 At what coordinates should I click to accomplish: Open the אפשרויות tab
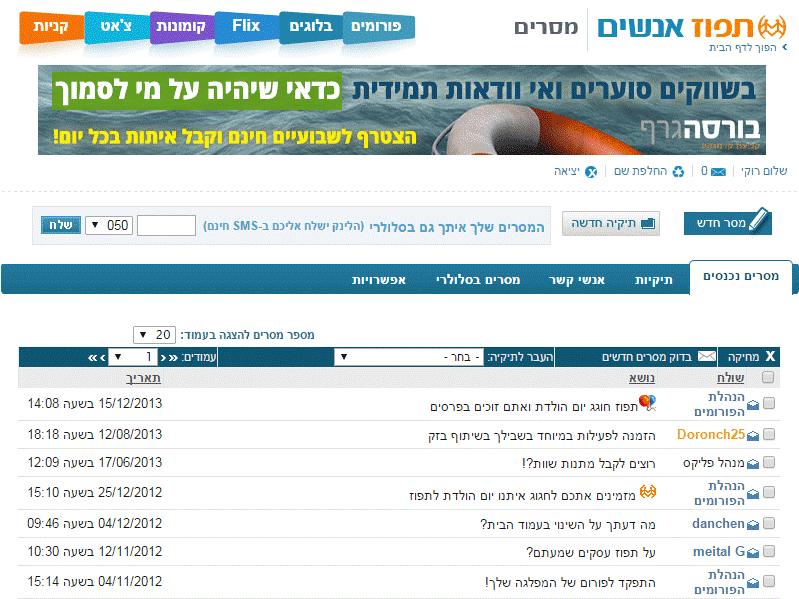(379, 280)
